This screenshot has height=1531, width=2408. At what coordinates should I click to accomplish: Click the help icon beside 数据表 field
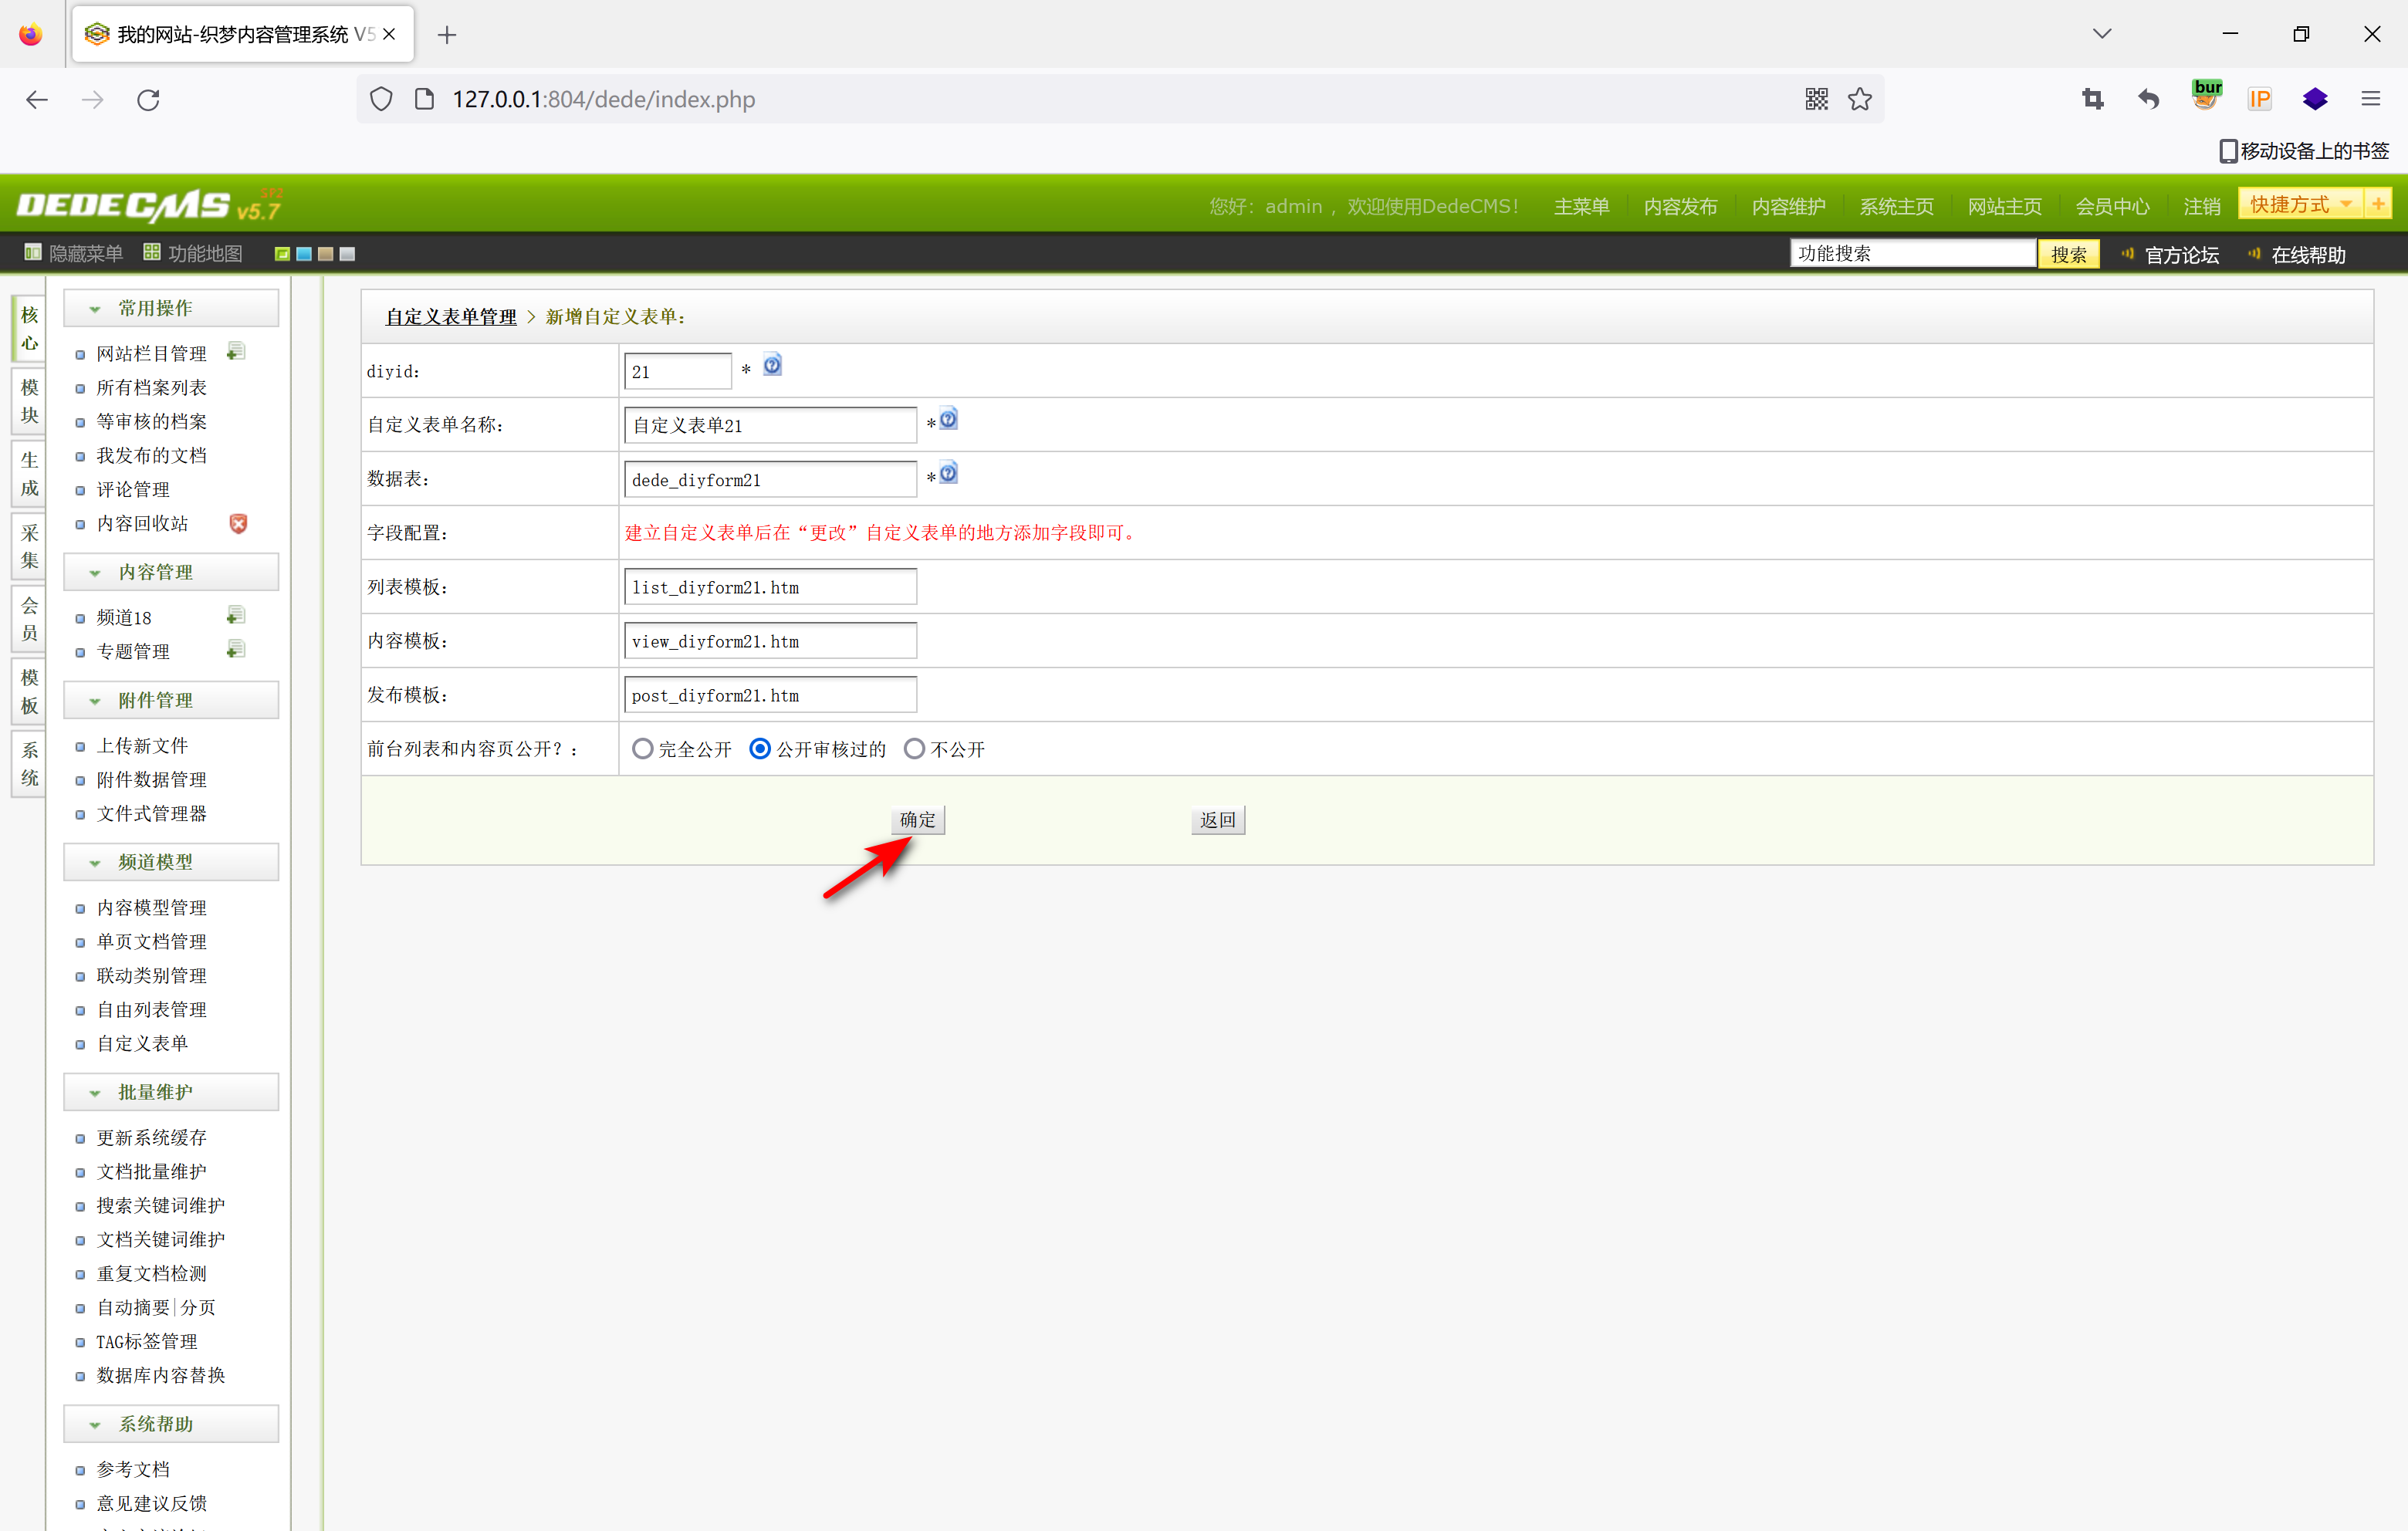click(x=948, y=473)
